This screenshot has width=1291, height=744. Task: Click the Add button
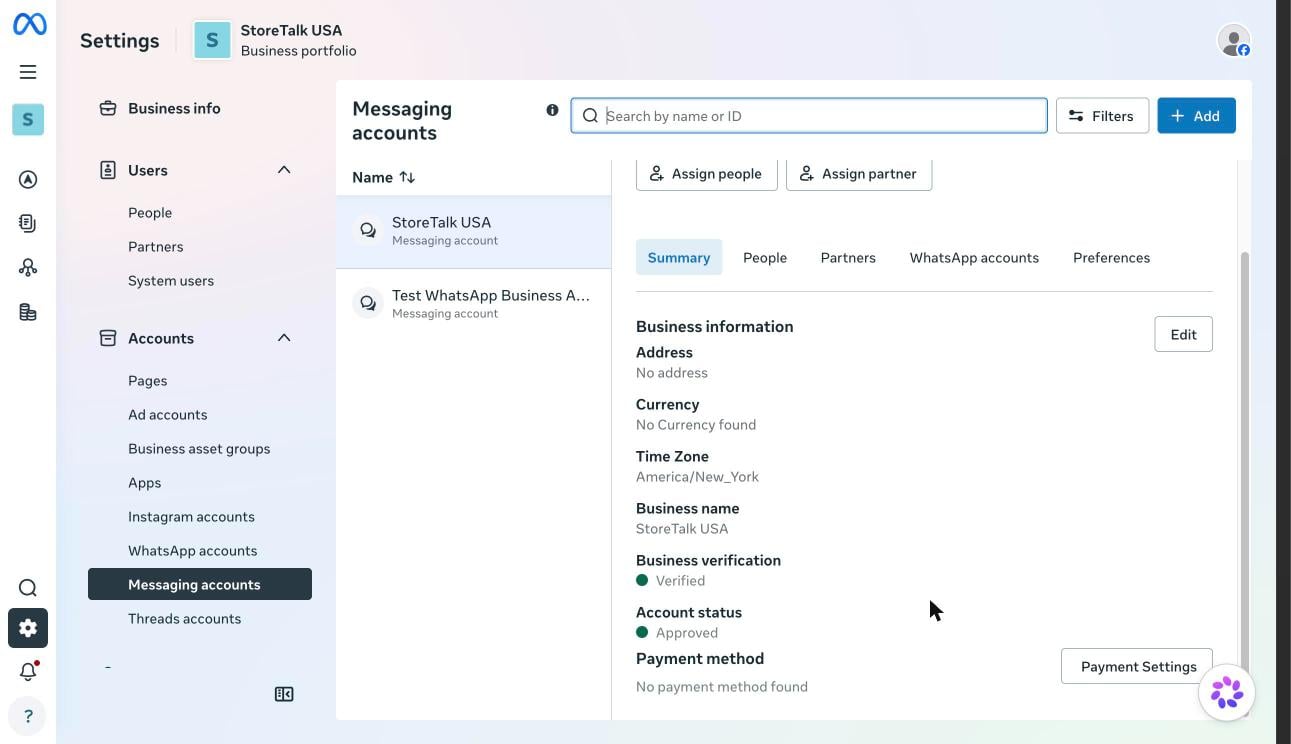(x=1196, y=116)
